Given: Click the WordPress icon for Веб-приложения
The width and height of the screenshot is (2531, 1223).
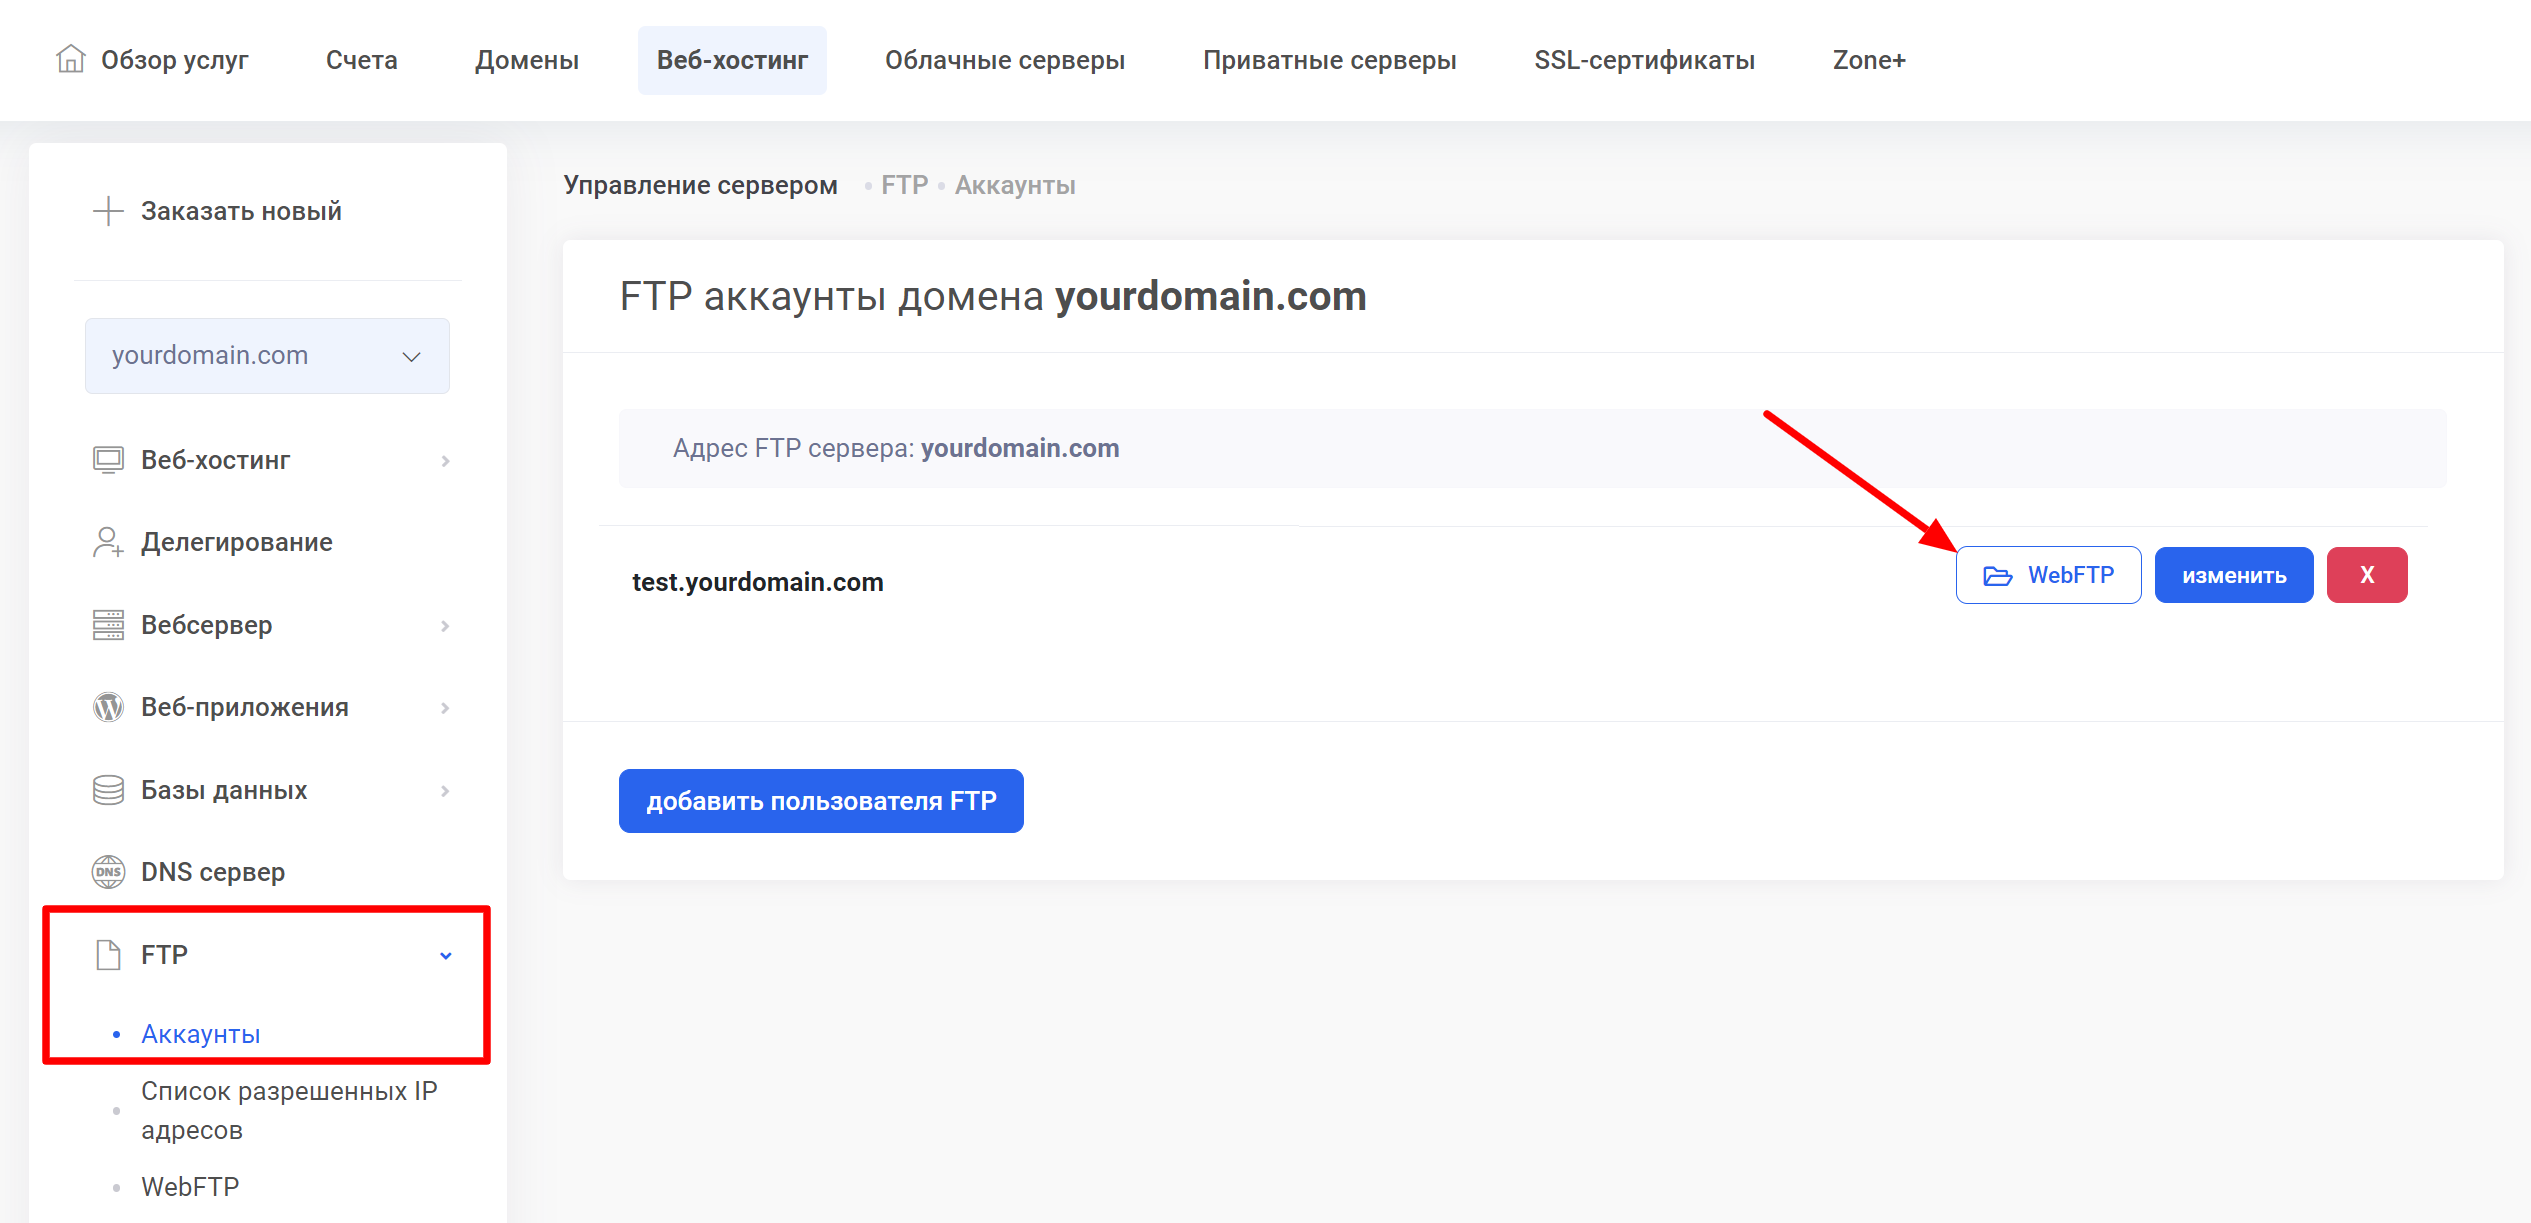Looking at the screenshot, I should click(x=108, y=707).
